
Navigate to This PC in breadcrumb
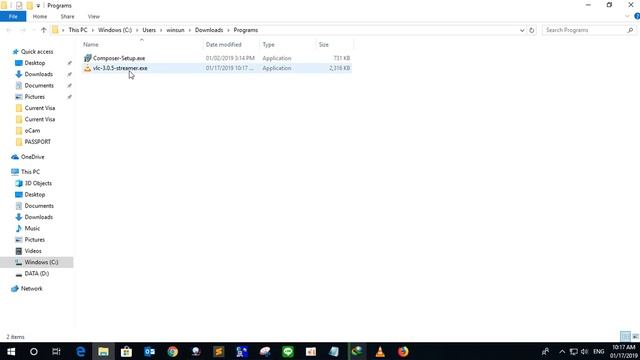coord(78,30)
